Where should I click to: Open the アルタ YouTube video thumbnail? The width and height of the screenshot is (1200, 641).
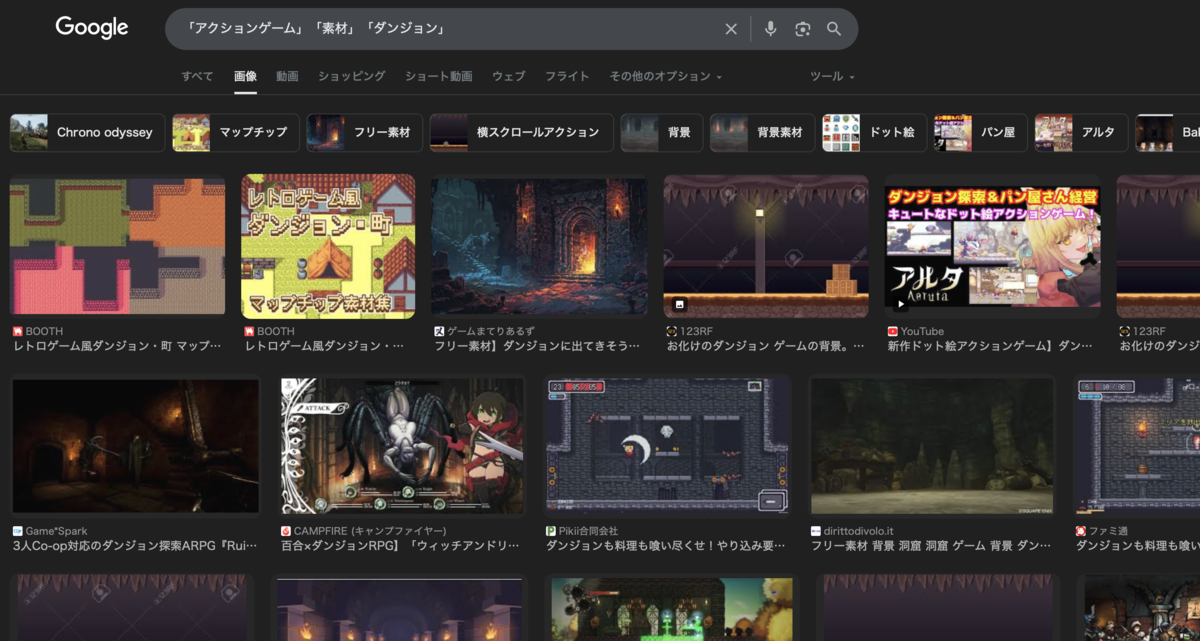pyautogui.click(x=992, y=247)
